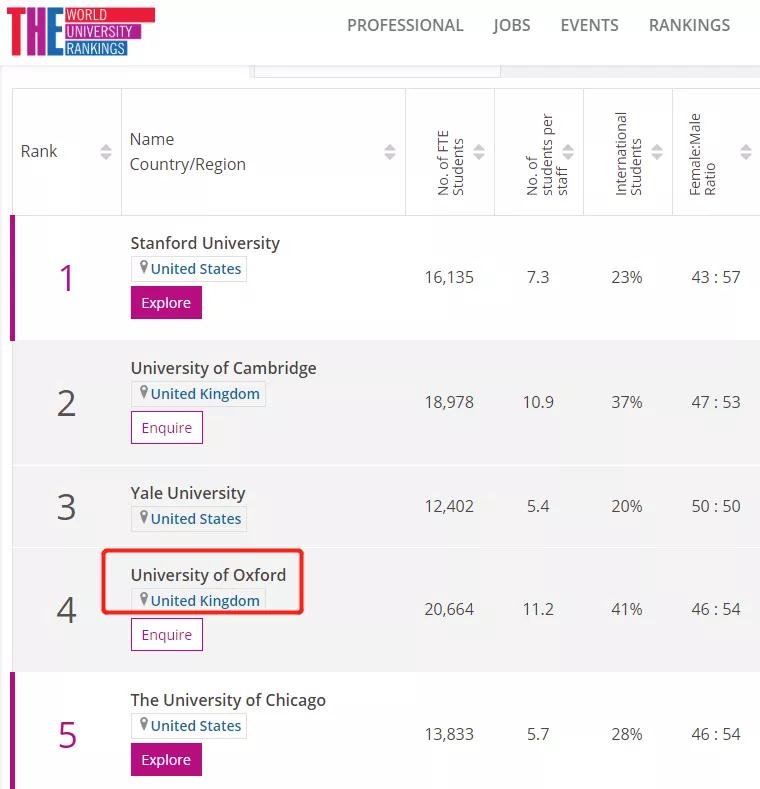Open the JOBS menu item
The image size is (760, 789).
pyautogui.click(x=512, y=25)
